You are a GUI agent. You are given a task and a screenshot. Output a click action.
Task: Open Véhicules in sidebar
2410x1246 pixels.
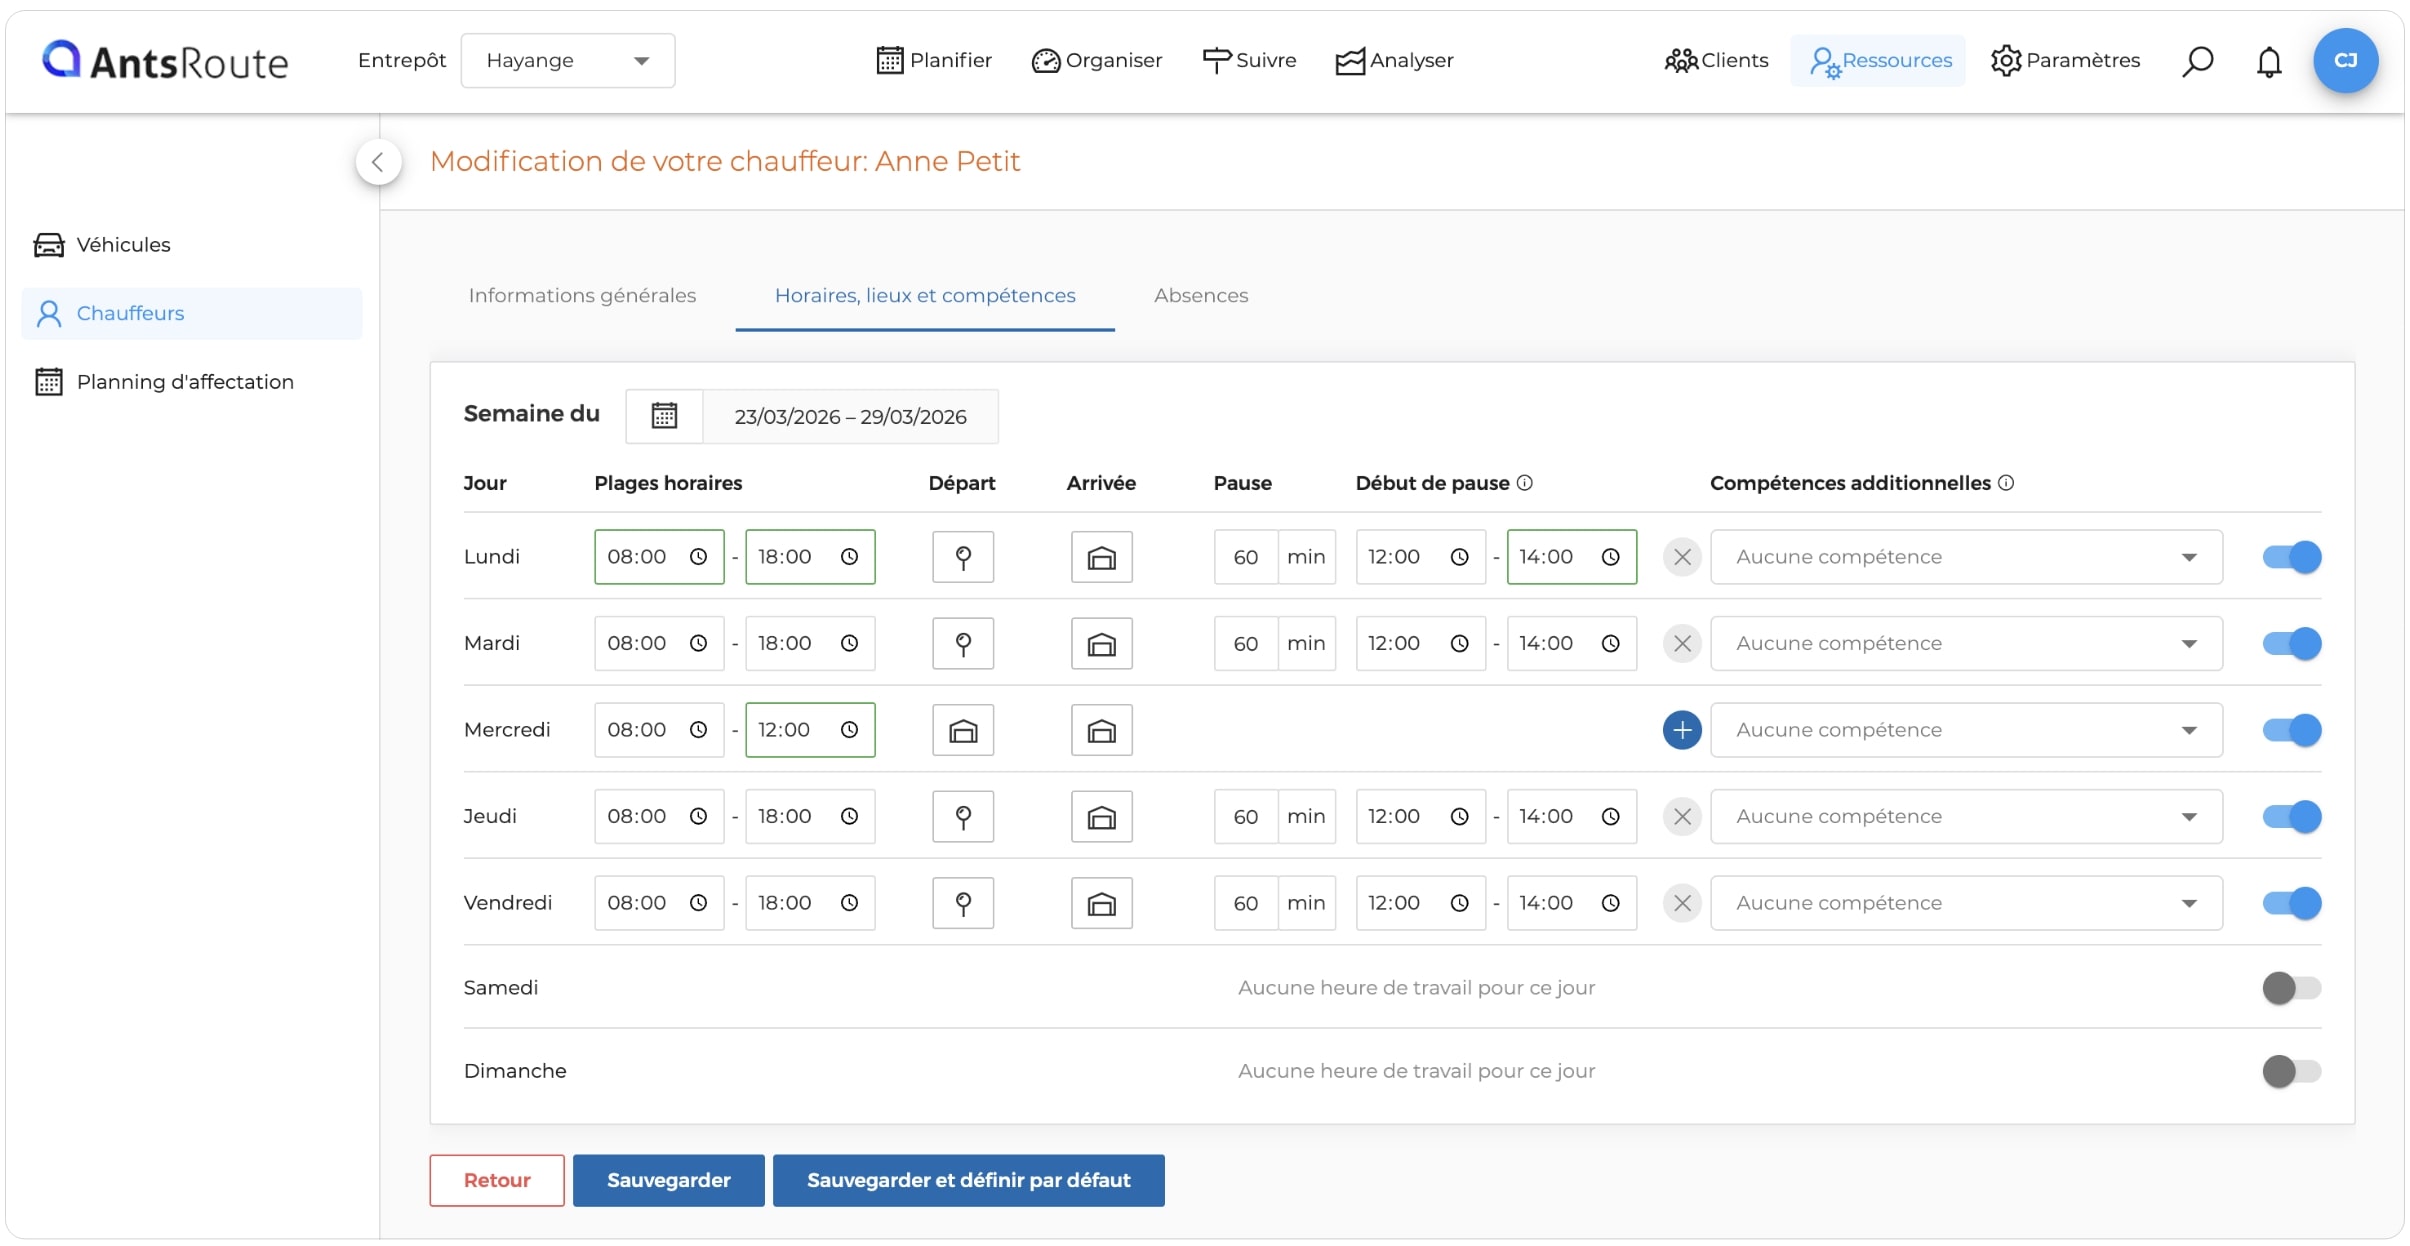point(191,245)
